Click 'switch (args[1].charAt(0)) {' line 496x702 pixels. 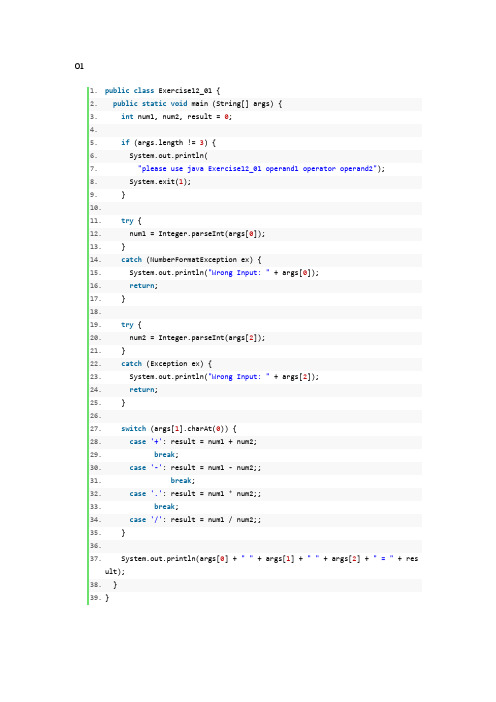coord(179,428)
